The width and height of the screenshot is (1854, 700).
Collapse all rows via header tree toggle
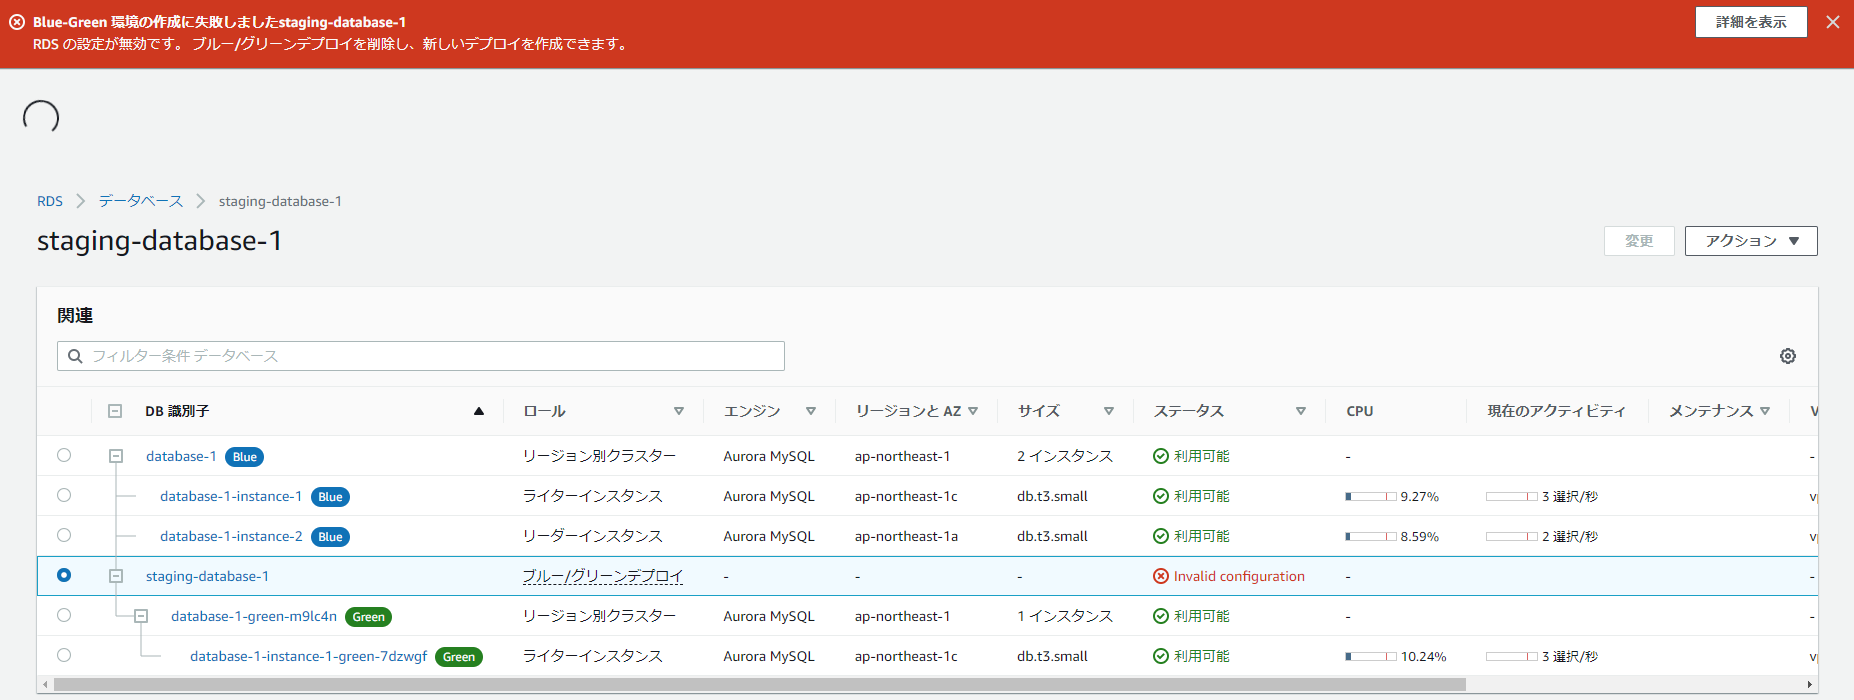(x=115, y=411)
